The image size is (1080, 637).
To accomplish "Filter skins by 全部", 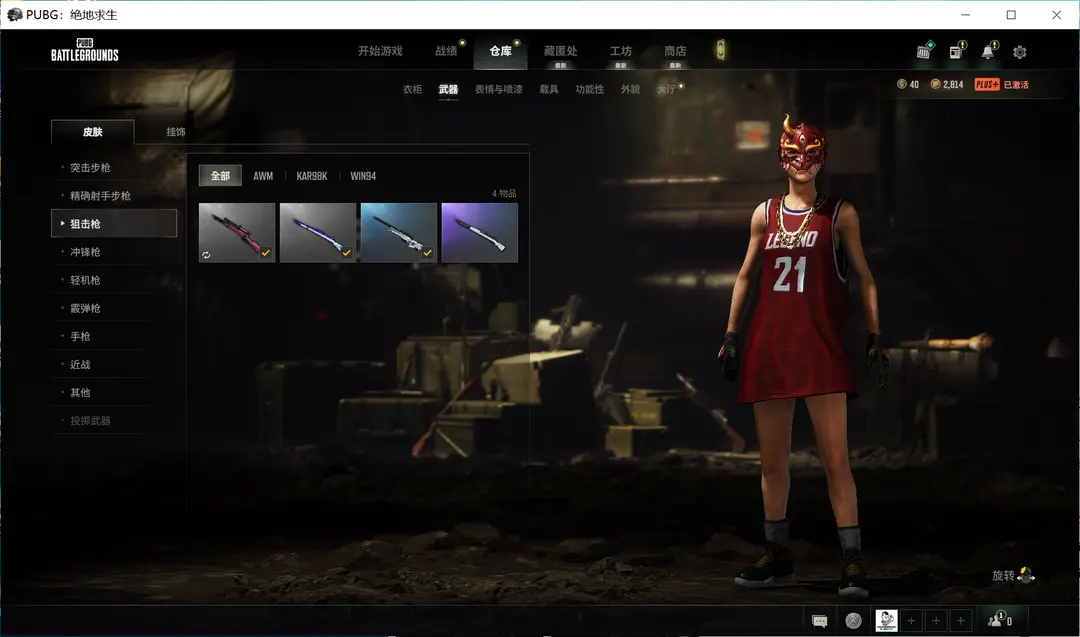I will tap(220, 176).
